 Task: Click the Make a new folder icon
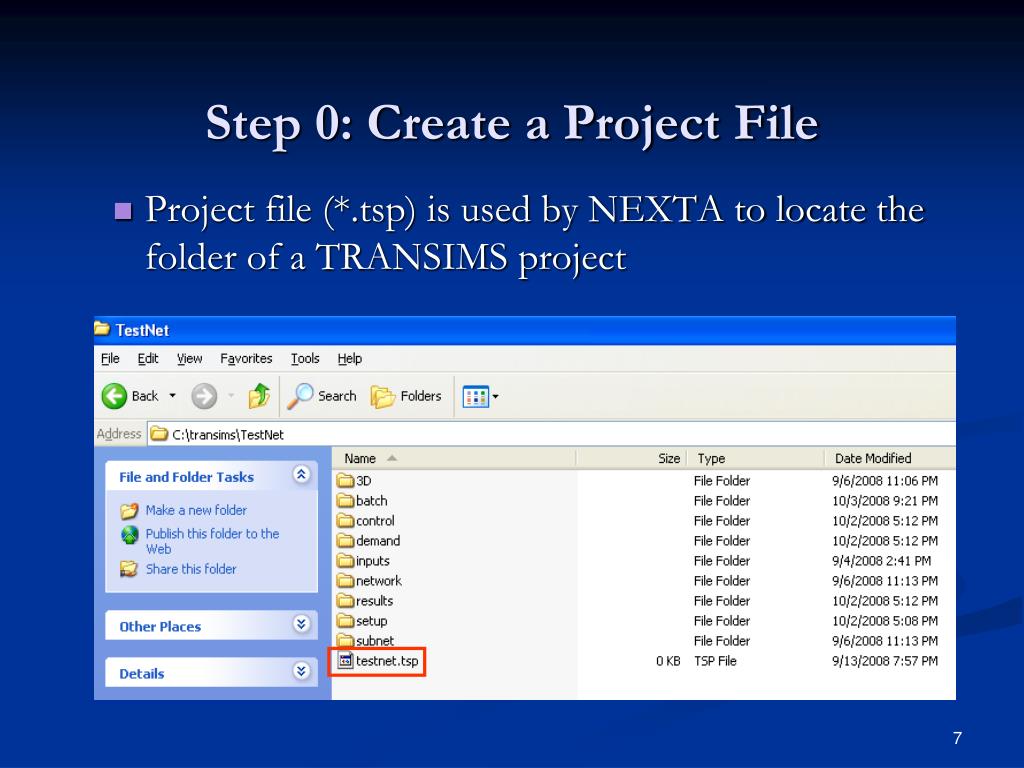click(129, 511)
